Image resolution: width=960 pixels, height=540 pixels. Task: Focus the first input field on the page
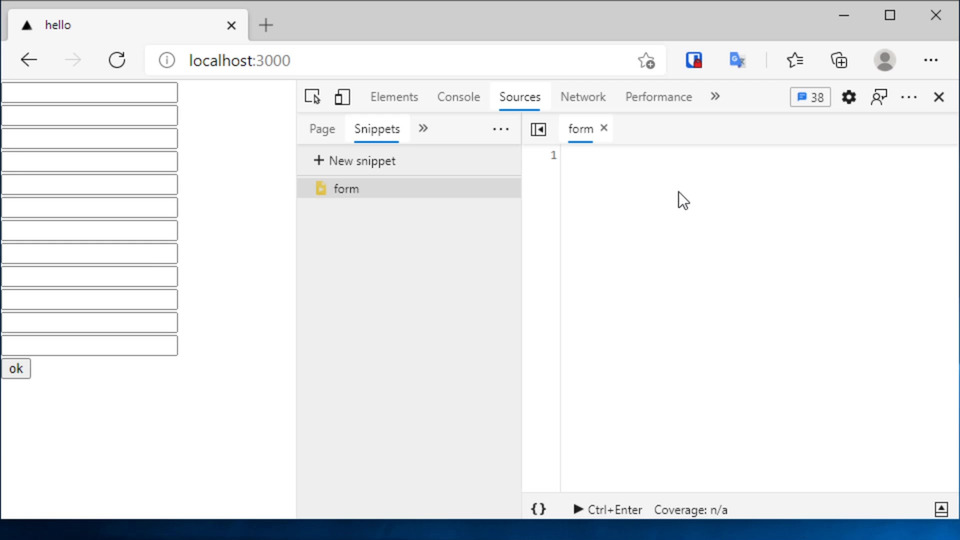click(89, 92)
